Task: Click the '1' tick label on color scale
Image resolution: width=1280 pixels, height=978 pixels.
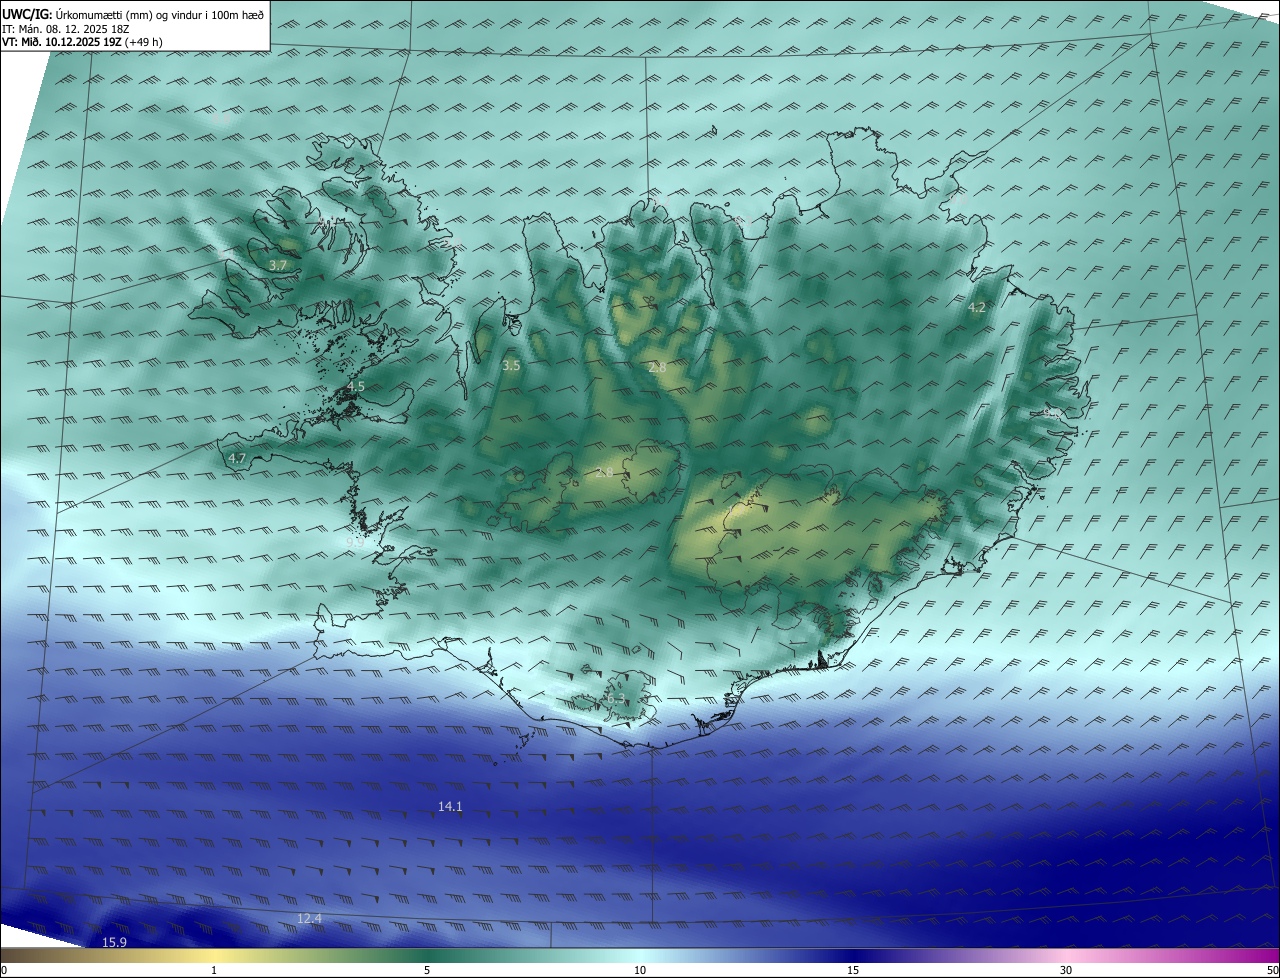Action: tap(214, 970)
